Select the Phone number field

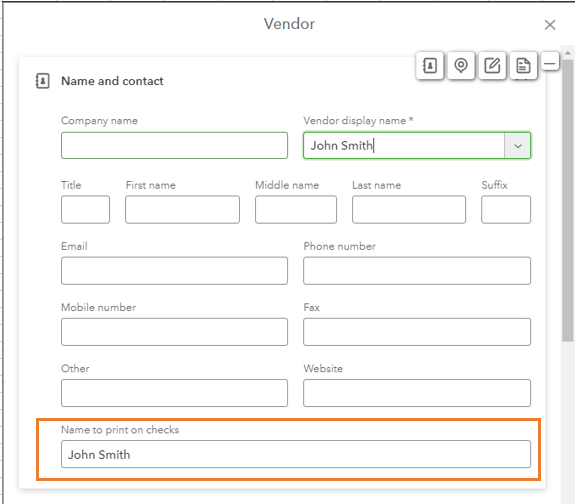click(417, 271)
